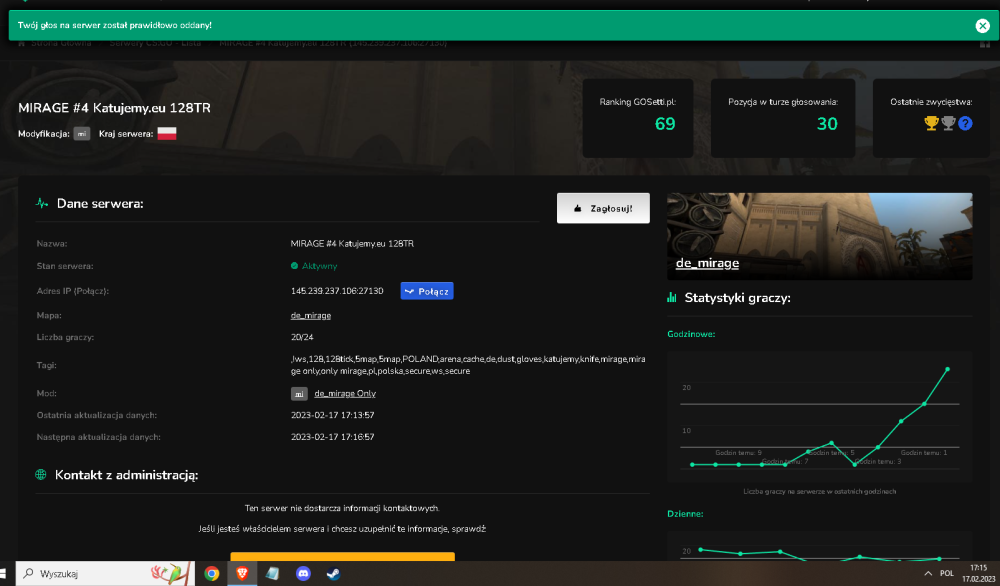Click the modification badge next to Modyfikacja
This screenshot has height=586, width=1000.
82,133
